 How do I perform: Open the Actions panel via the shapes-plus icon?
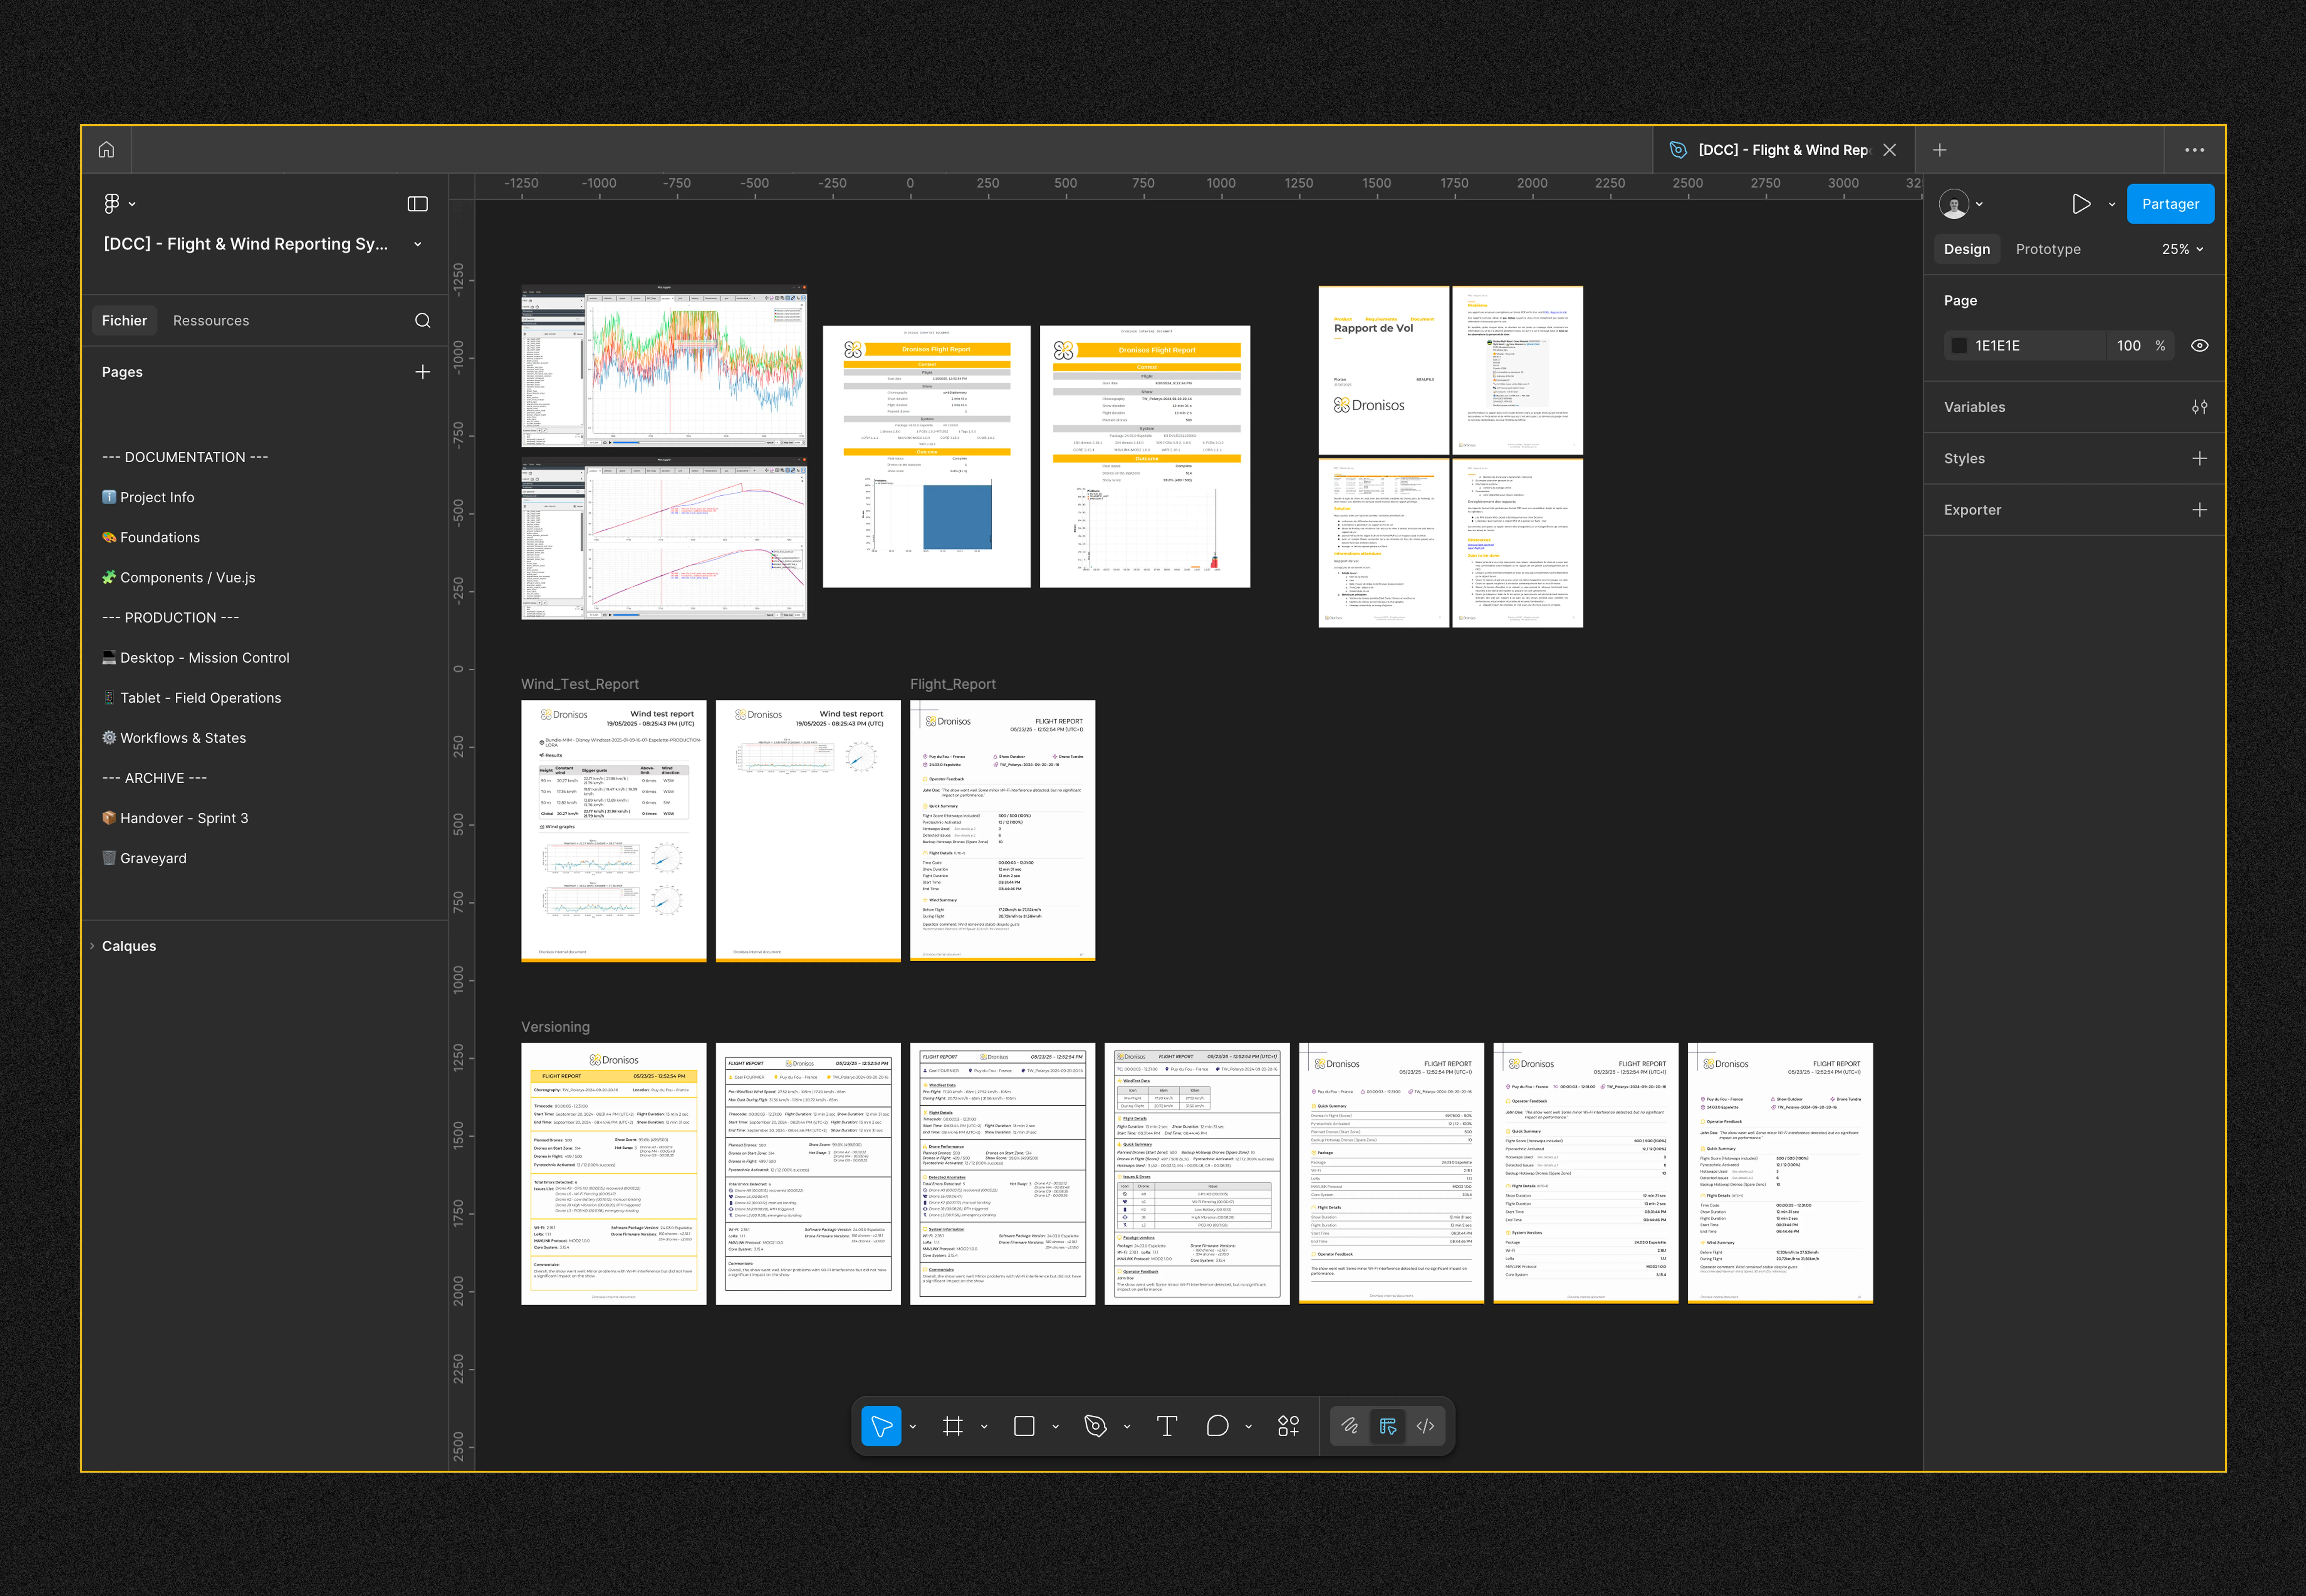click(1288, 1426)
